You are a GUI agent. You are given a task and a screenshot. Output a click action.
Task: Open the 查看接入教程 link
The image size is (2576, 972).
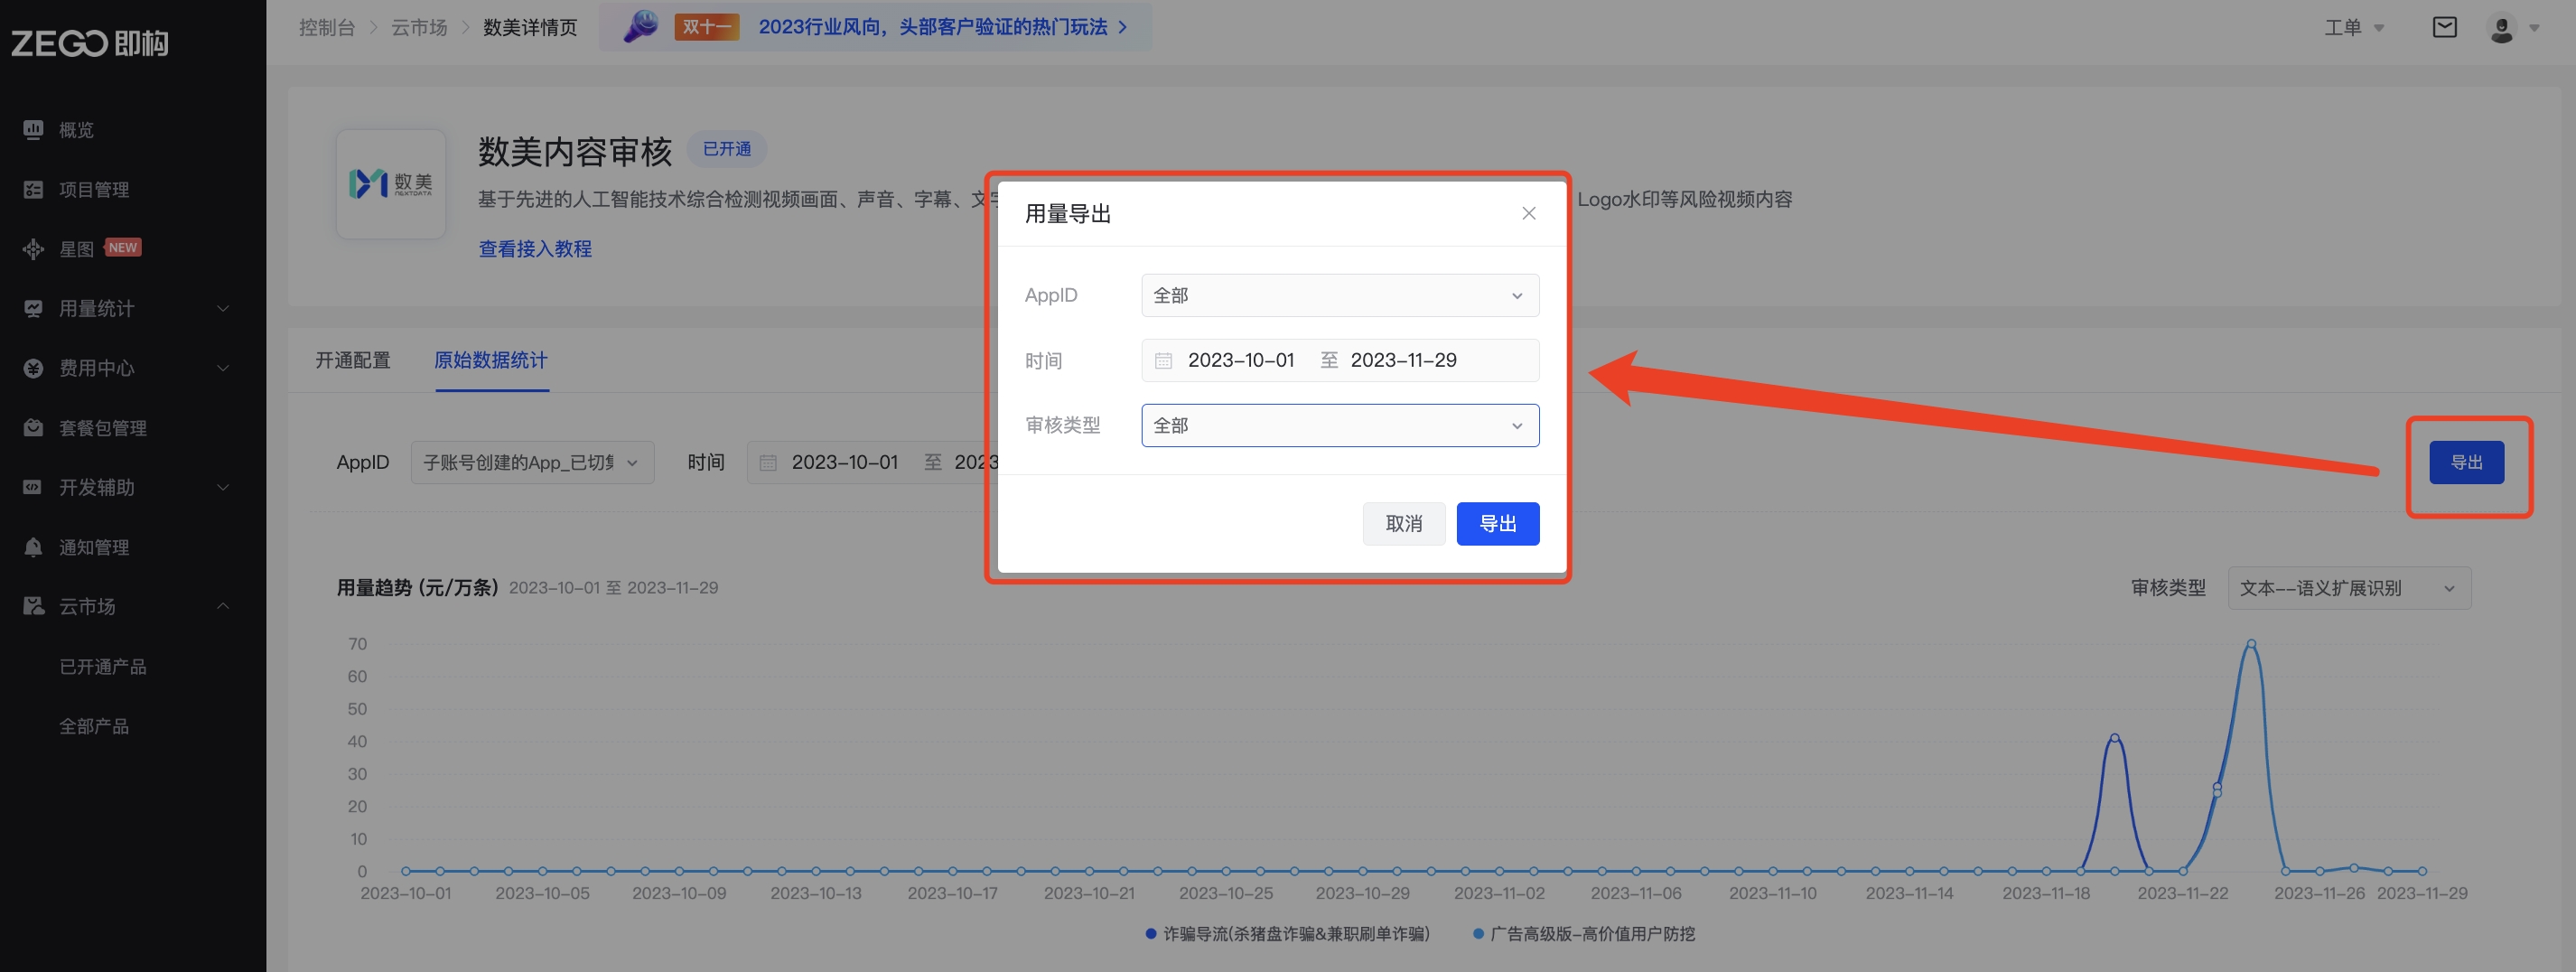(535, 249)
